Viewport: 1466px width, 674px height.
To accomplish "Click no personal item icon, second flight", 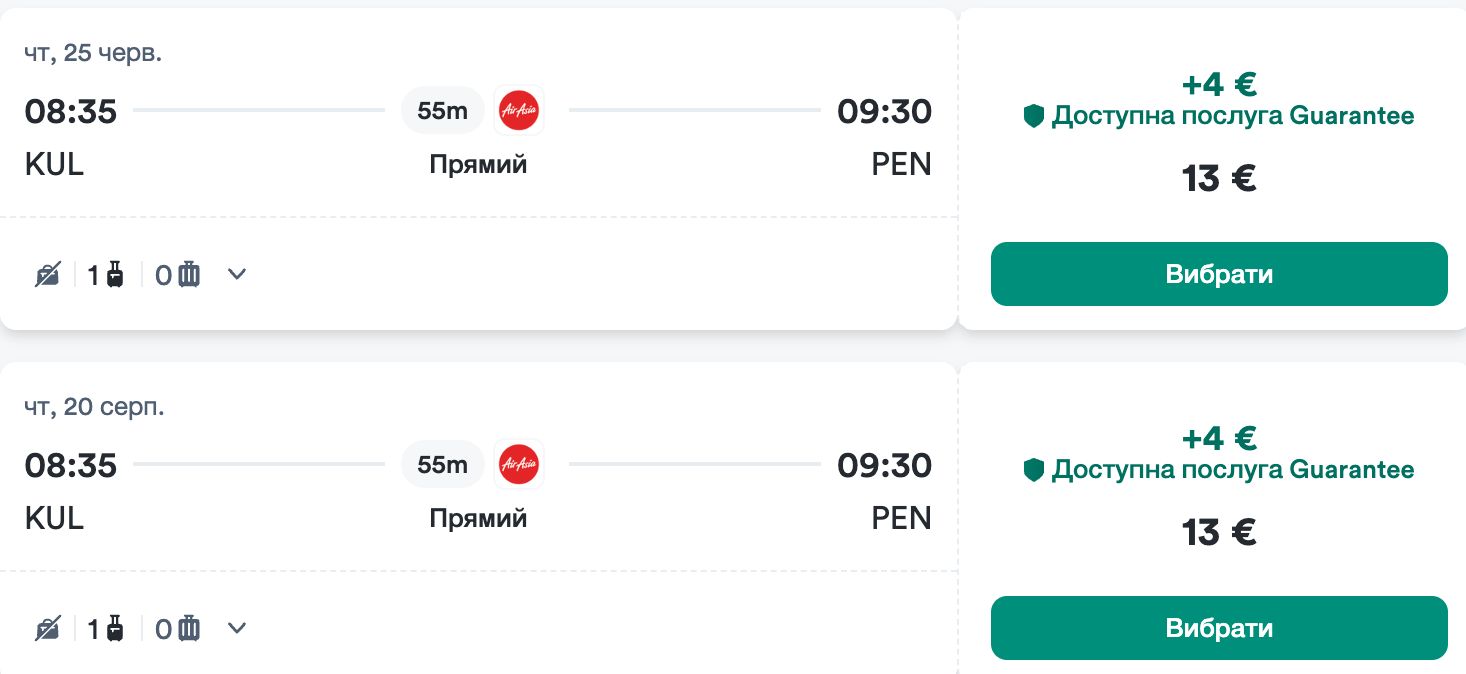I will (x=48, y=628).
